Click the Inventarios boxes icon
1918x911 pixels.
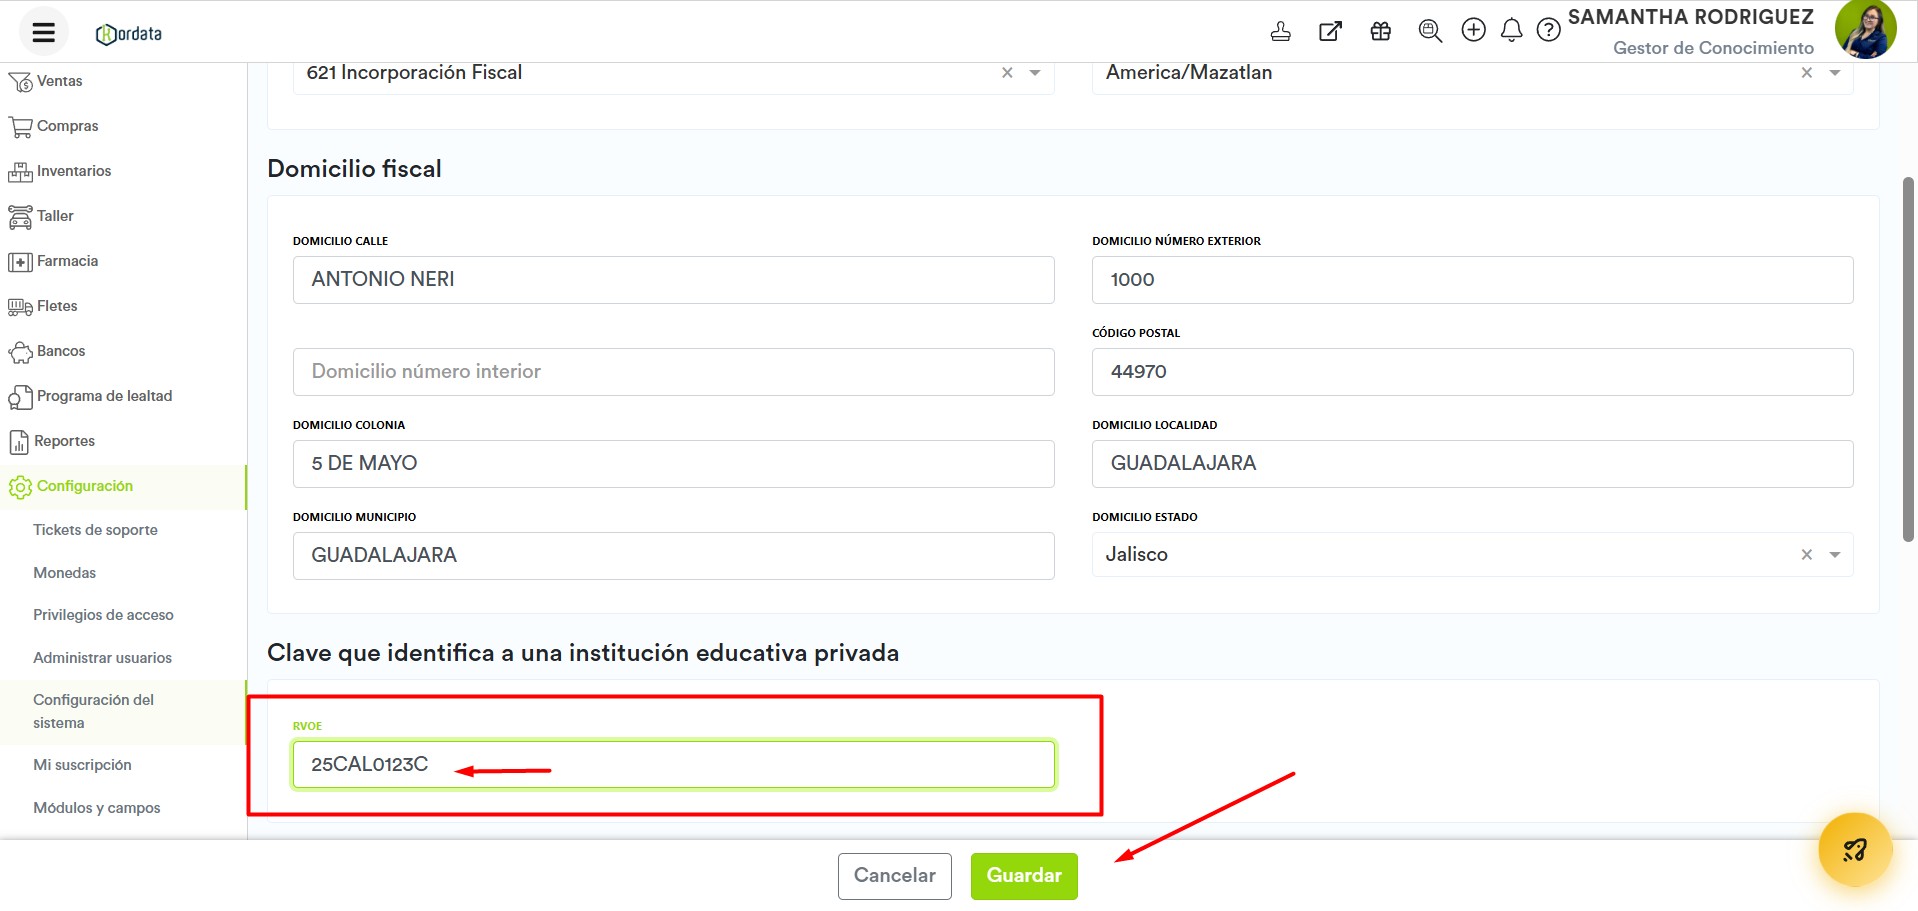[20, 172]
